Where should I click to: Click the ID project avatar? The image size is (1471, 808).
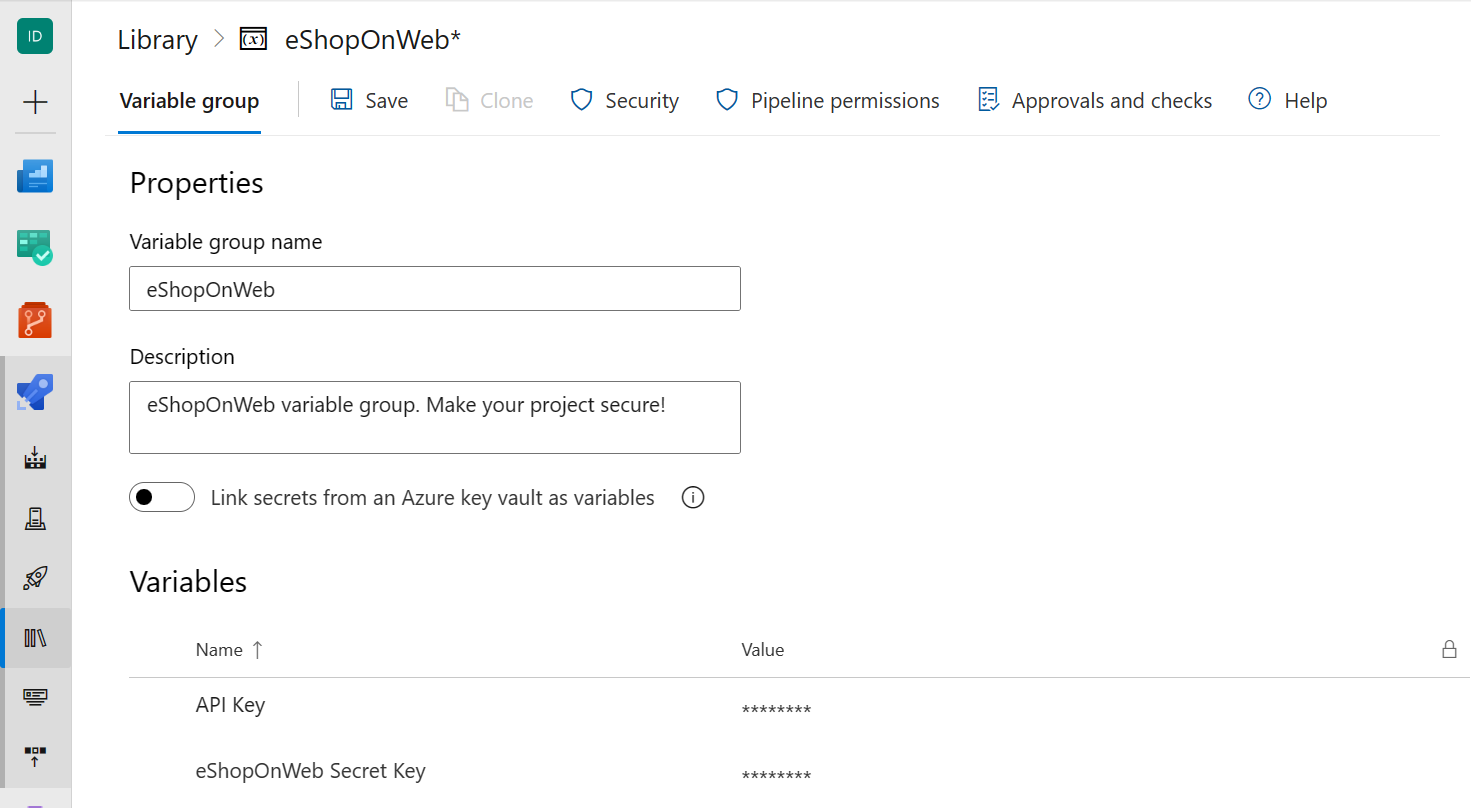pyautogui.click(x=35, y=36)
